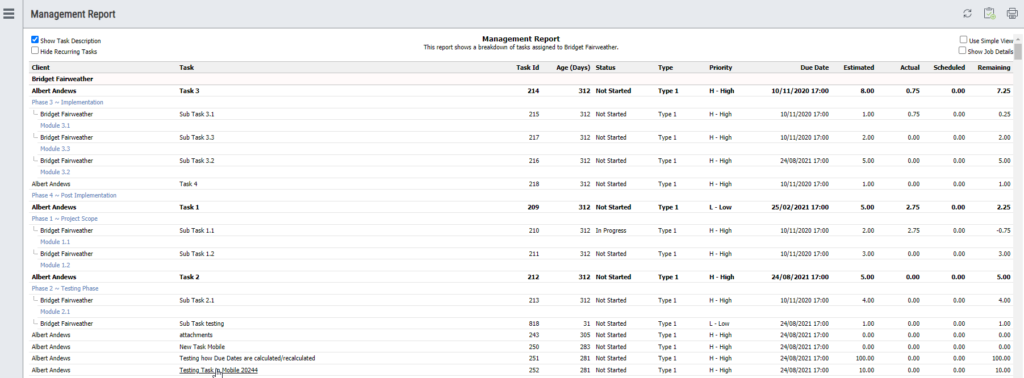
Task: Open Phase 4 ~ Post Implementation link
Action: click(x=74, y=195)
